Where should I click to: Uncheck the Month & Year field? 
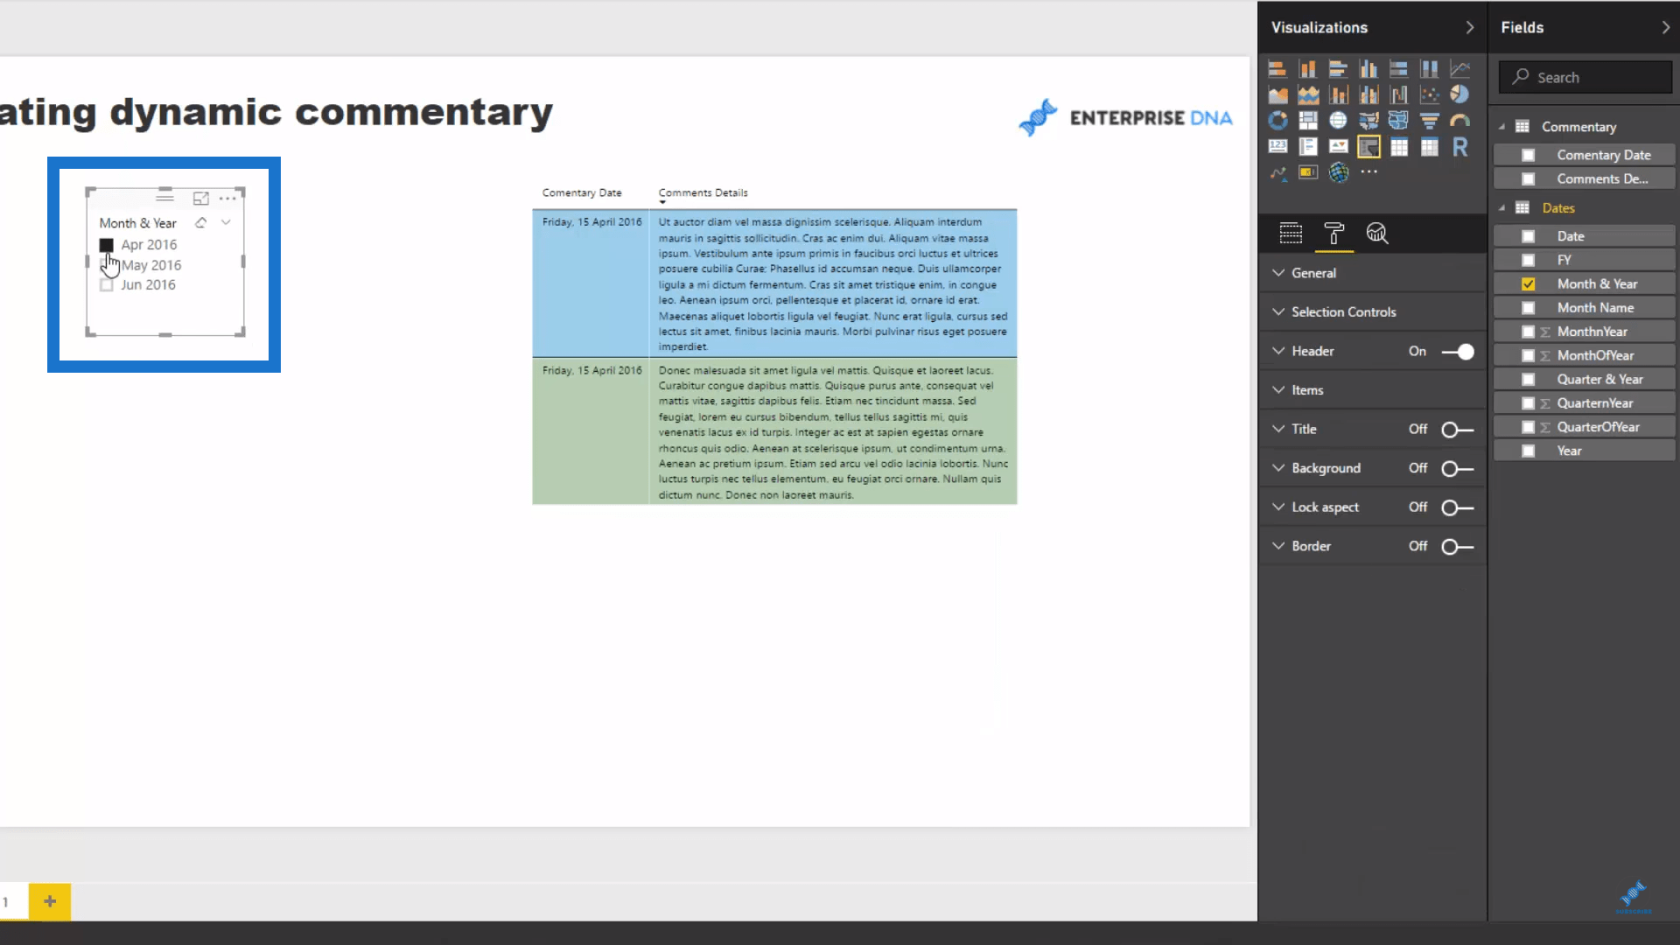point(1528,284)
